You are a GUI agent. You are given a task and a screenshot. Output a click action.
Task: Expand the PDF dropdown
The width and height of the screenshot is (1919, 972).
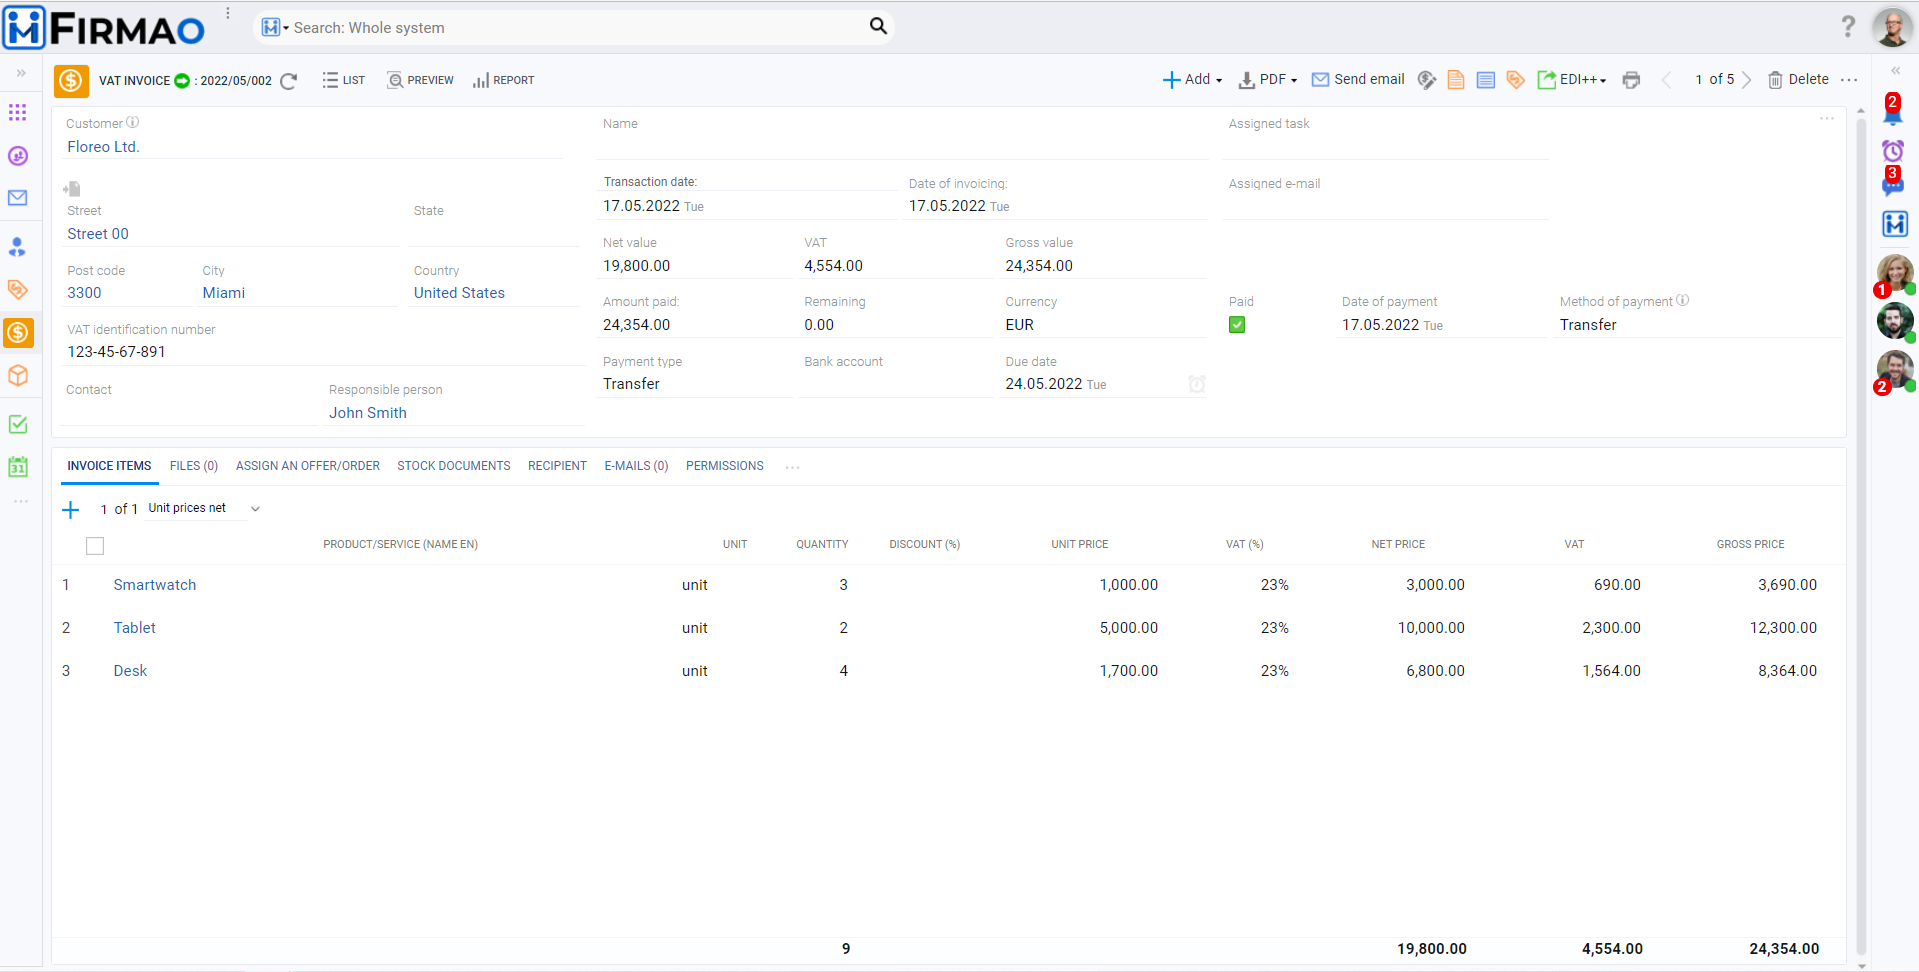point(1268,80)
